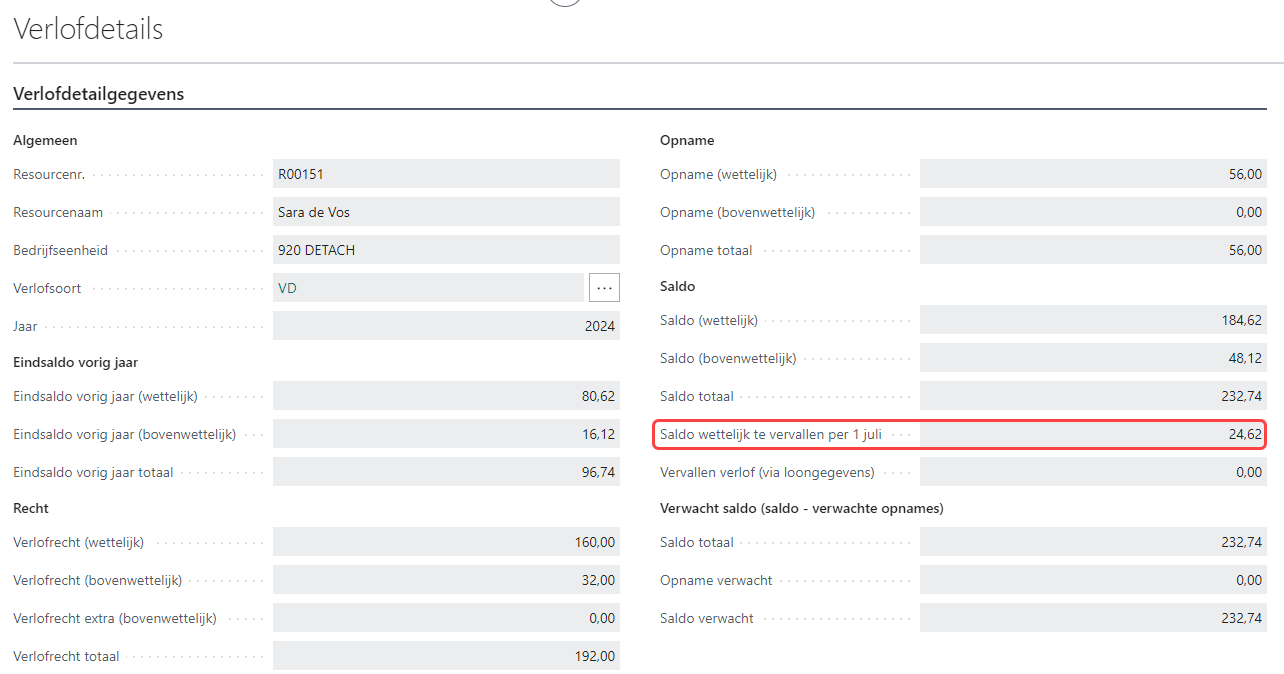Click the Saldo (wettelijk) value 184,62

point(1092,320)
